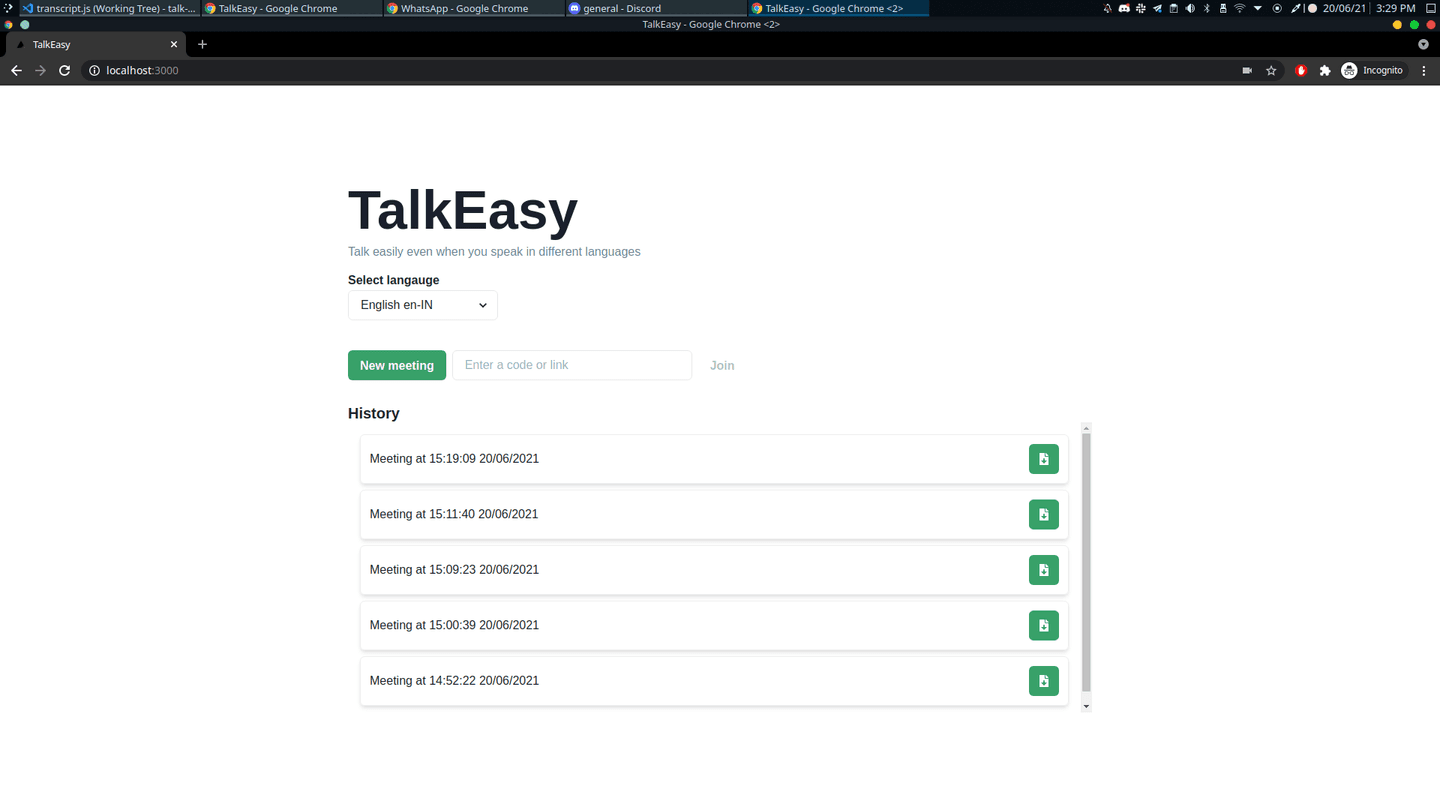Open a new browser tab with the plus button
This screenshot has height=810, width=1440.
(x=202, y=44)
